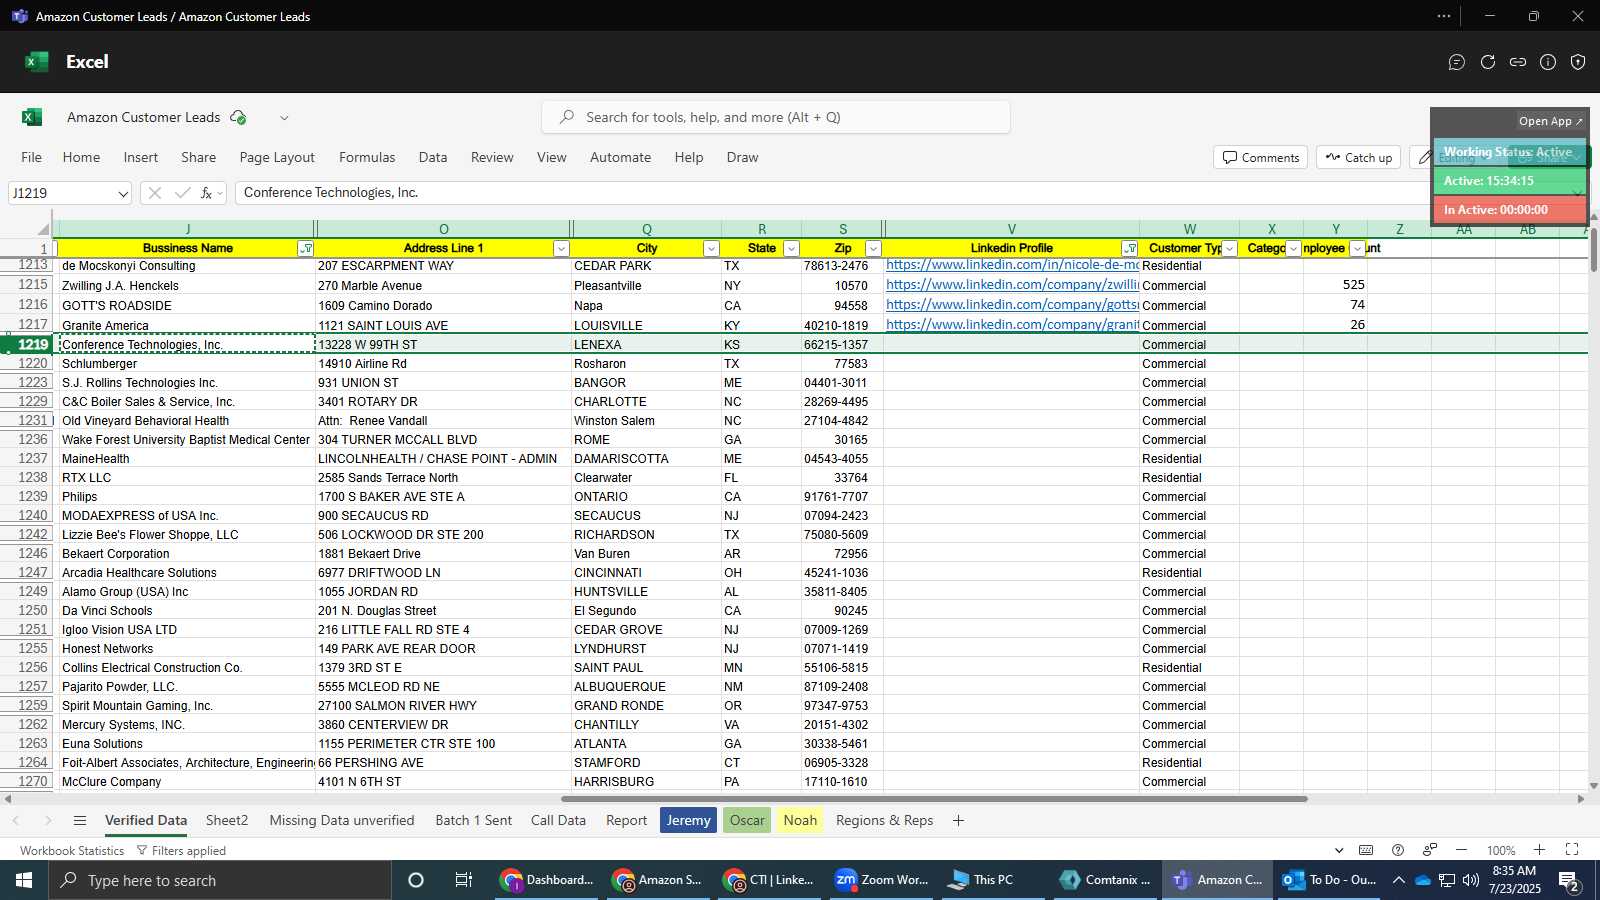Expand the Name Box dropdown

pyautogui.click(x=123, y=193)
